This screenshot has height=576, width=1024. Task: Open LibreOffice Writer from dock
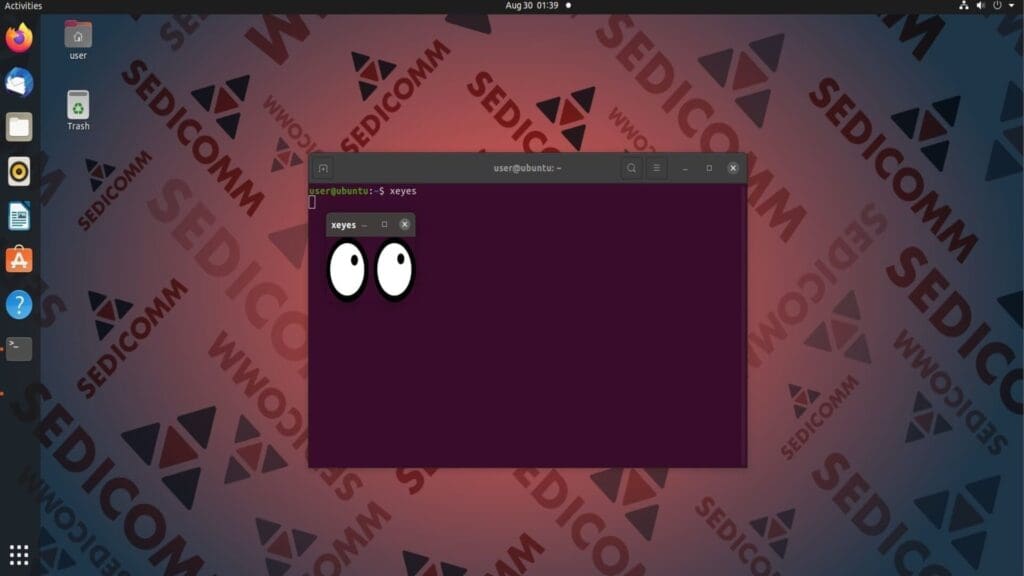(x=19, y=215)
